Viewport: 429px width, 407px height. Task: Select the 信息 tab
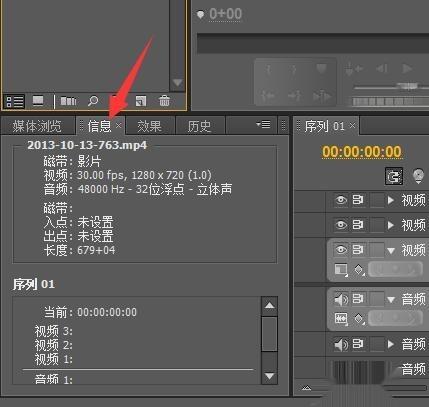99,126
